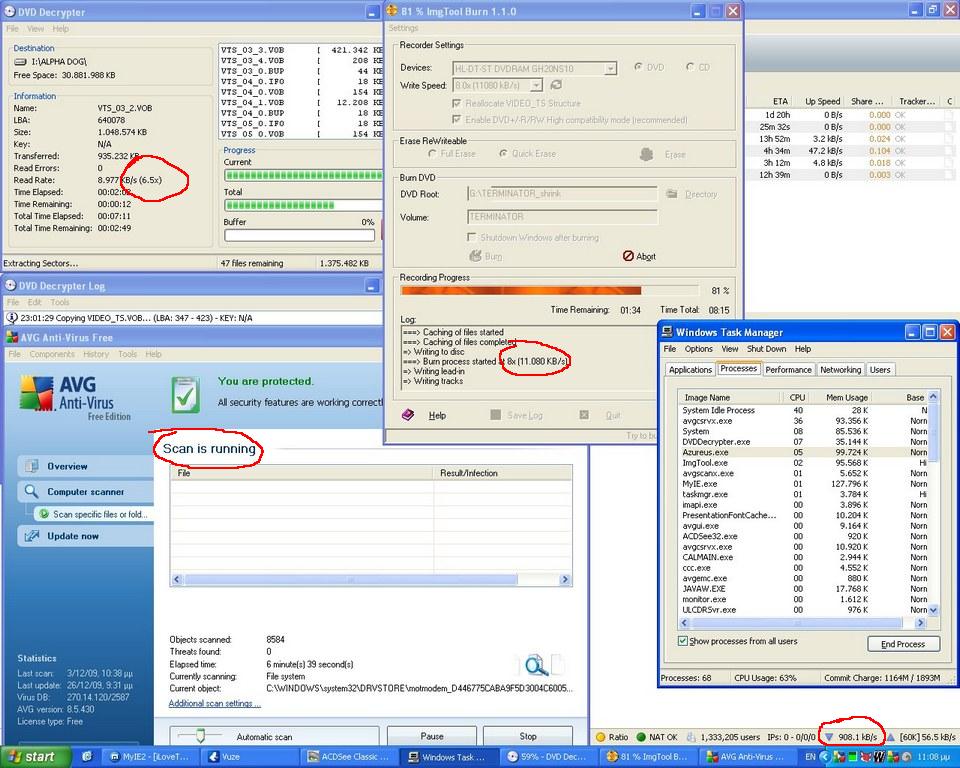960x768 pixels.
Task: Click the Quit icon in ImgTool Burn
Action: pos(584,415)
